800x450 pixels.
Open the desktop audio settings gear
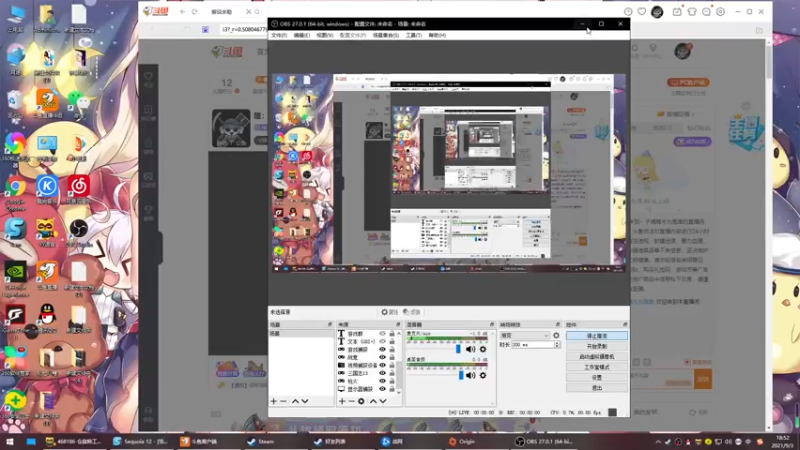coord(483,376)
